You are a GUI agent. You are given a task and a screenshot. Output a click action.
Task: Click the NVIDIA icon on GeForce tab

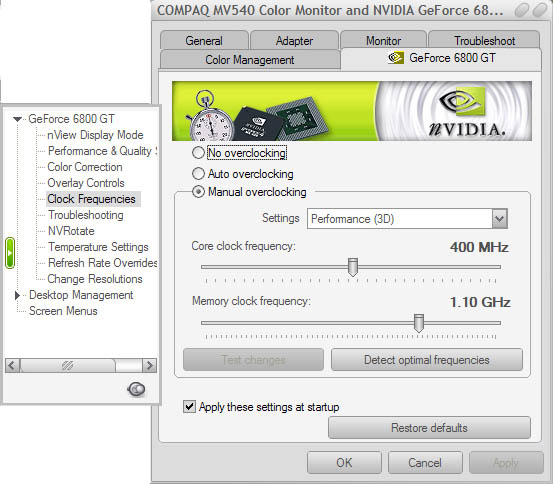[x=396, y=58]
